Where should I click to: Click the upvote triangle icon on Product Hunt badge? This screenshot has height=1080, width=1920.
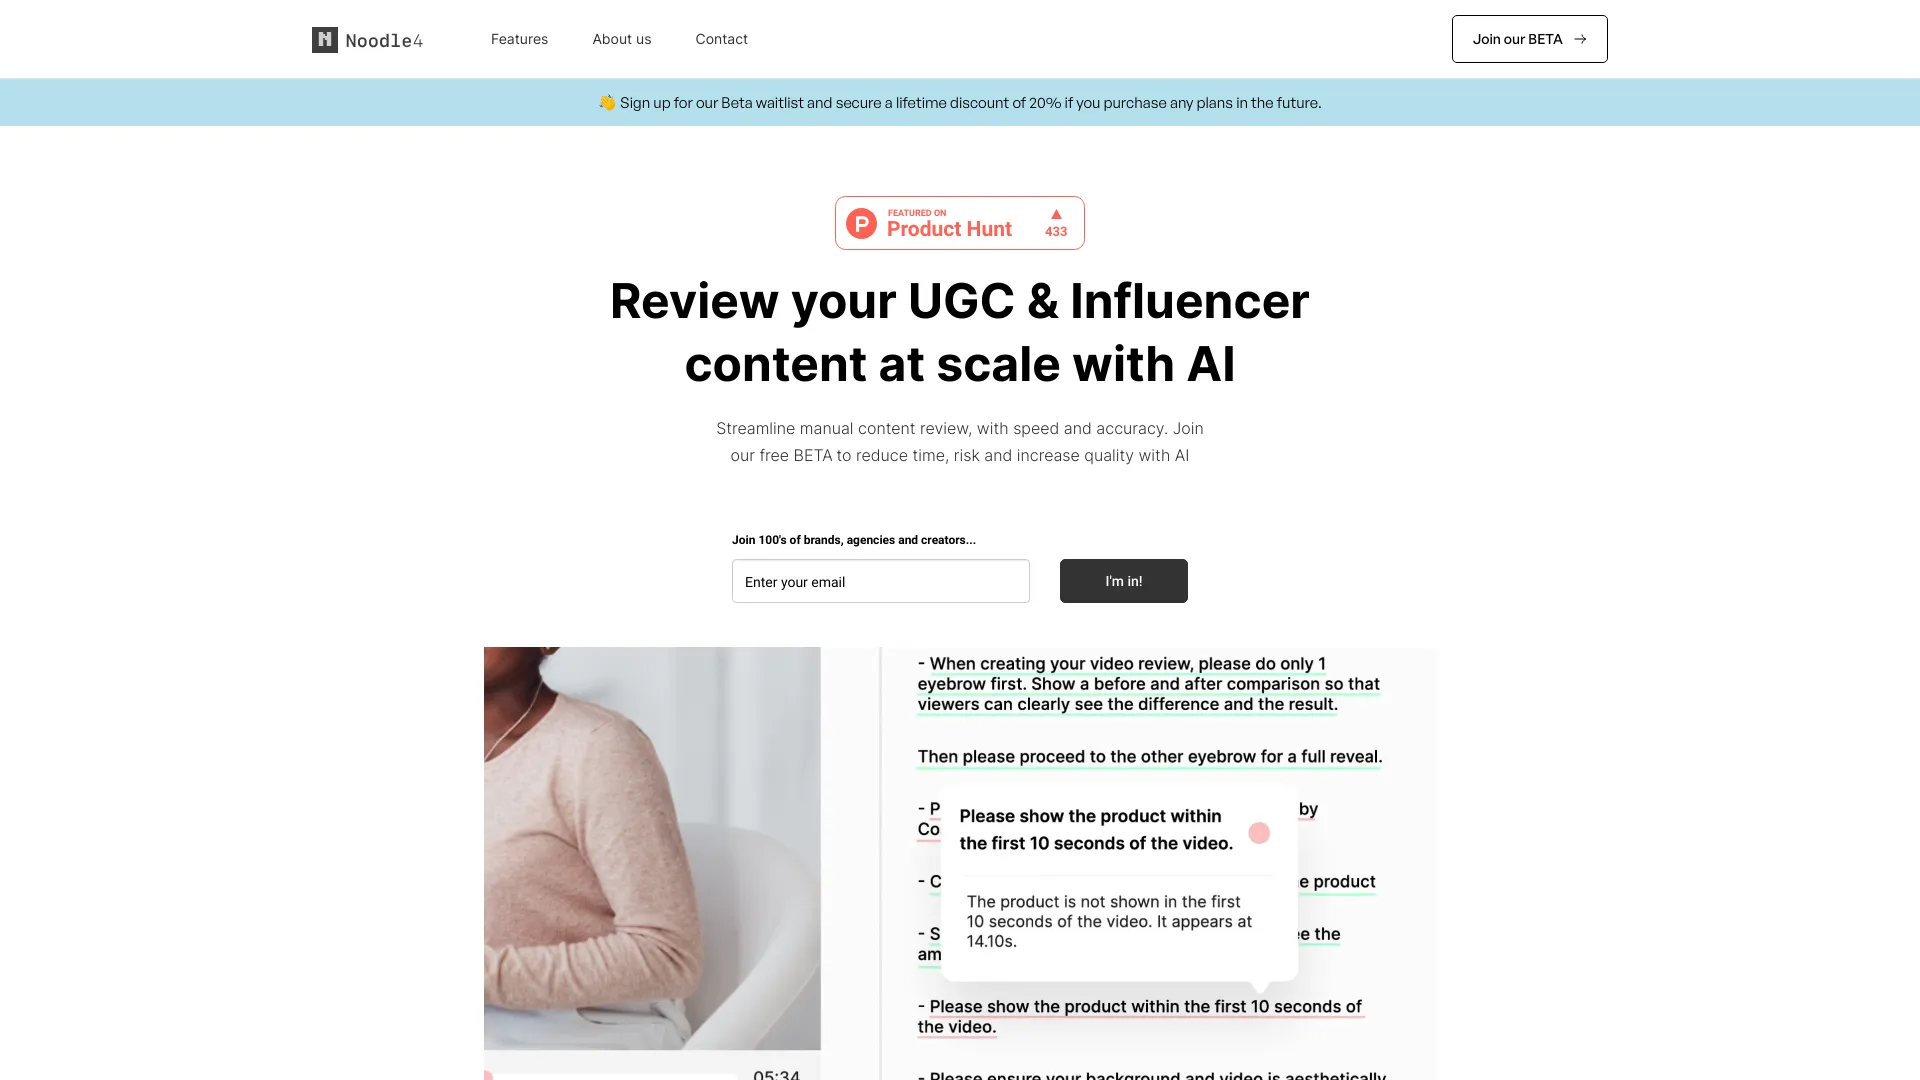pos(1056,214)
